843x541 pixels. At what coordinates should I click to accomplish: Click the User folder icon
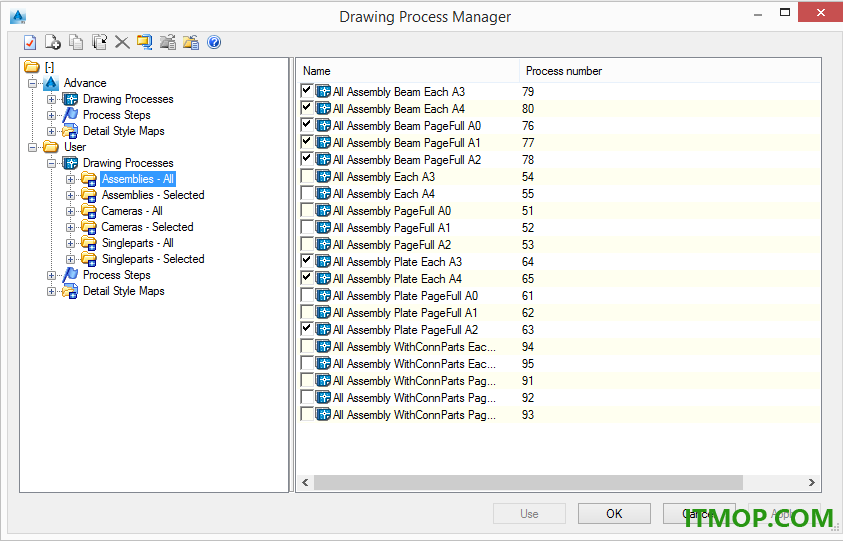click(51, 147)
